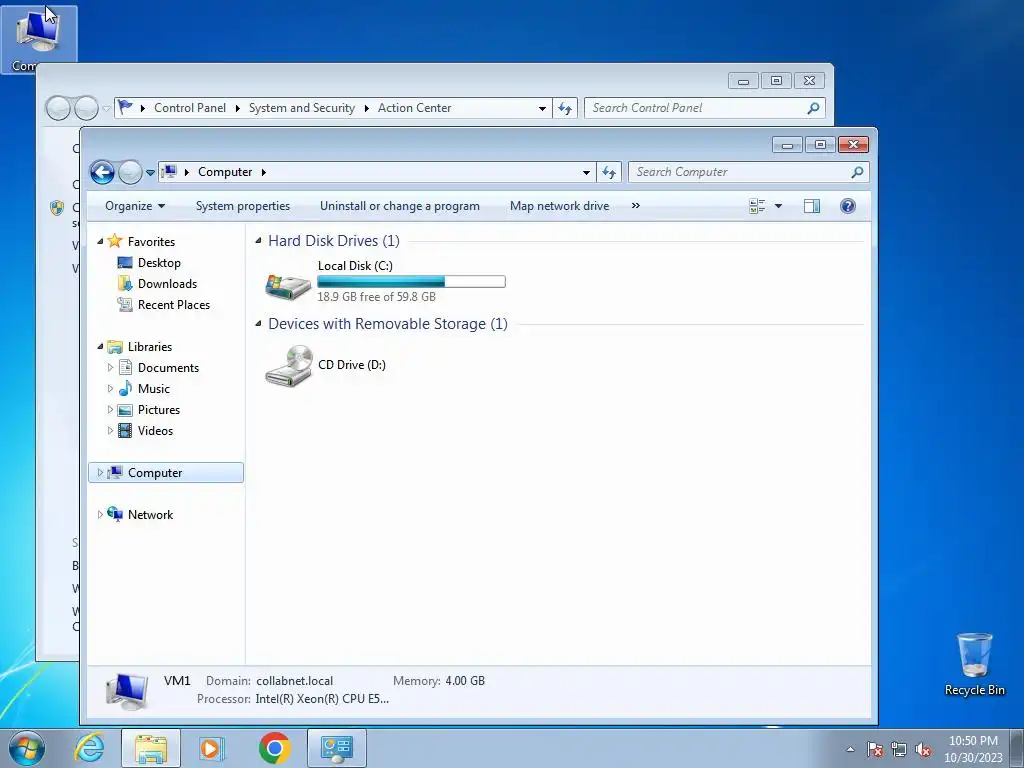Click the Search Computer magnifier icon
Screen dimensions: 1024x768
[857, 172]
